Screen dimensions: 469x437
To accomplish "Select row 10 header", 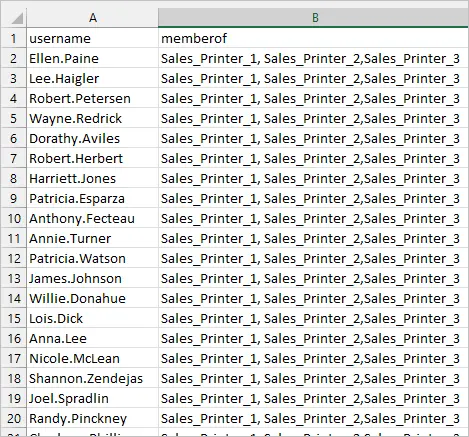I will pos(14,218).
